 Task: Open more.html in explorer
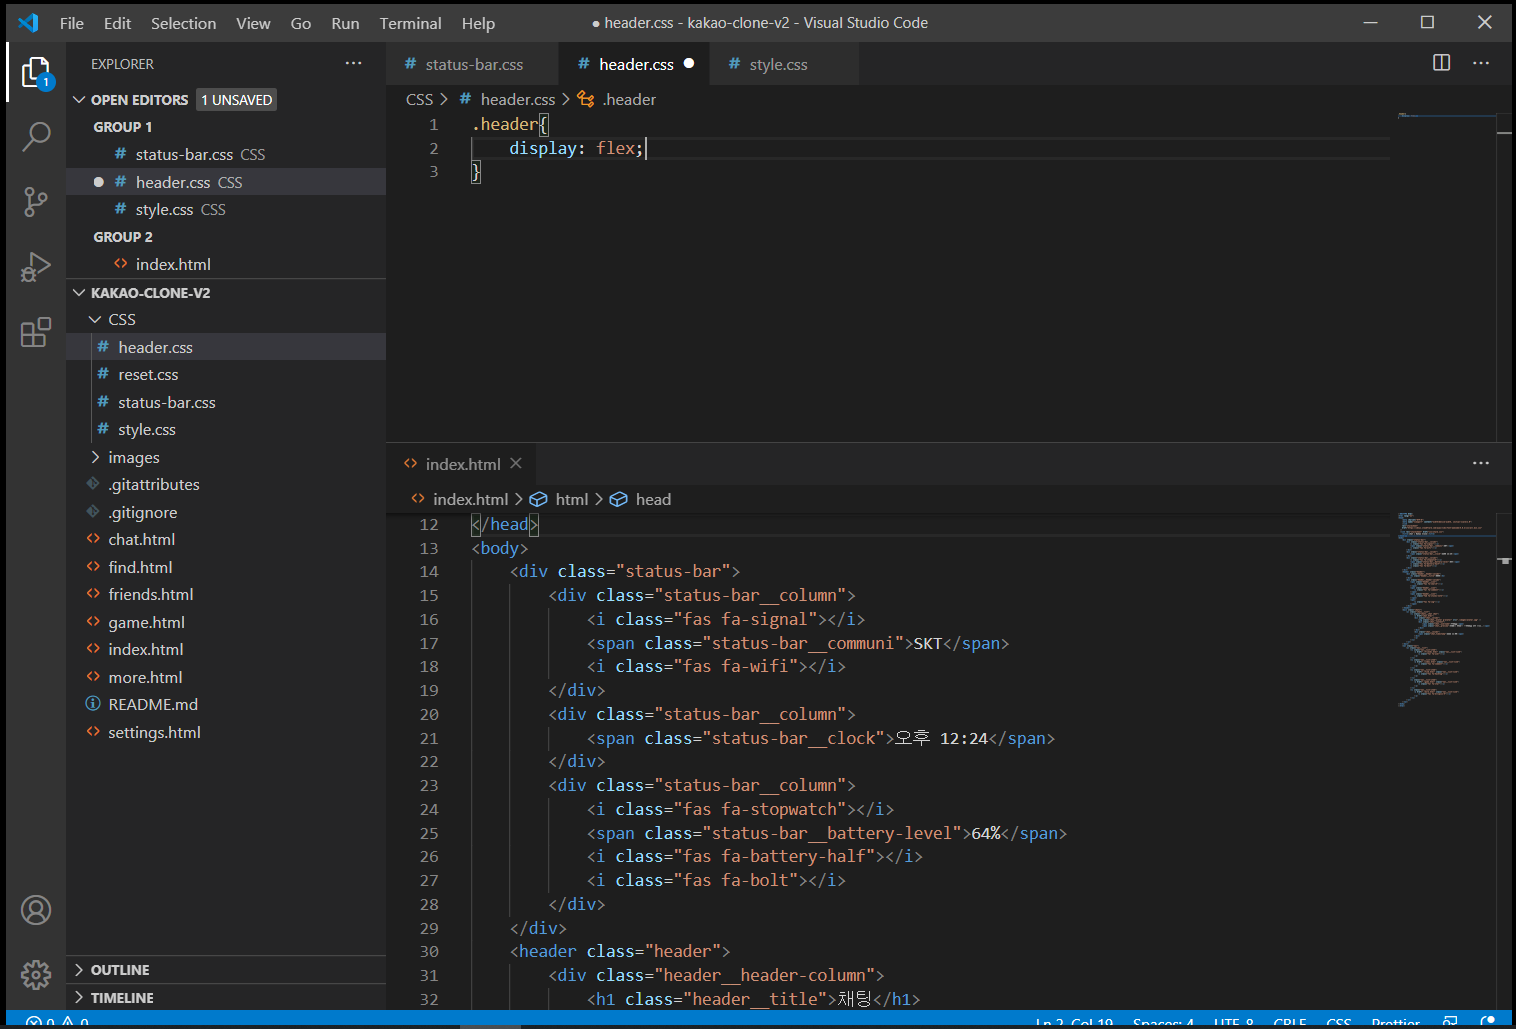(226, 677)
